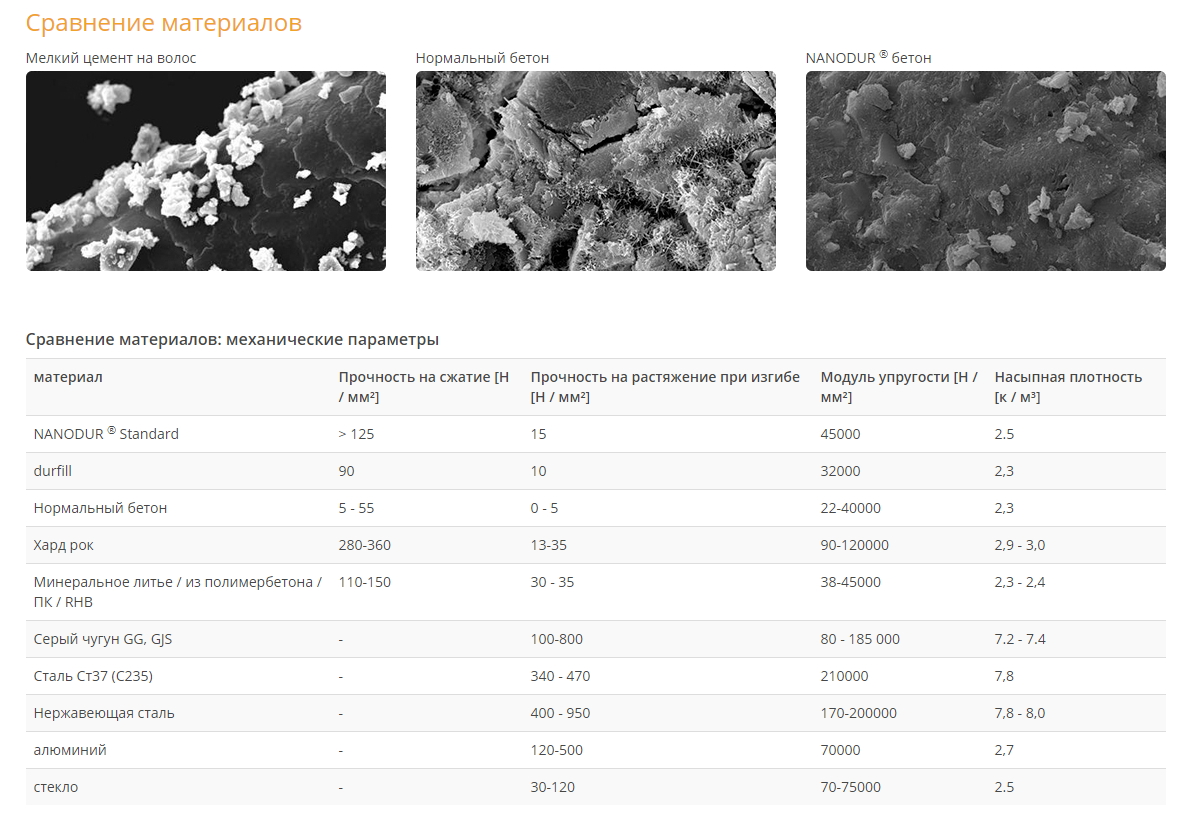Viewport: 1184px width, 823px height.
Task: Open the Нормальный бетон microscope image
Action: click(596, 171)
